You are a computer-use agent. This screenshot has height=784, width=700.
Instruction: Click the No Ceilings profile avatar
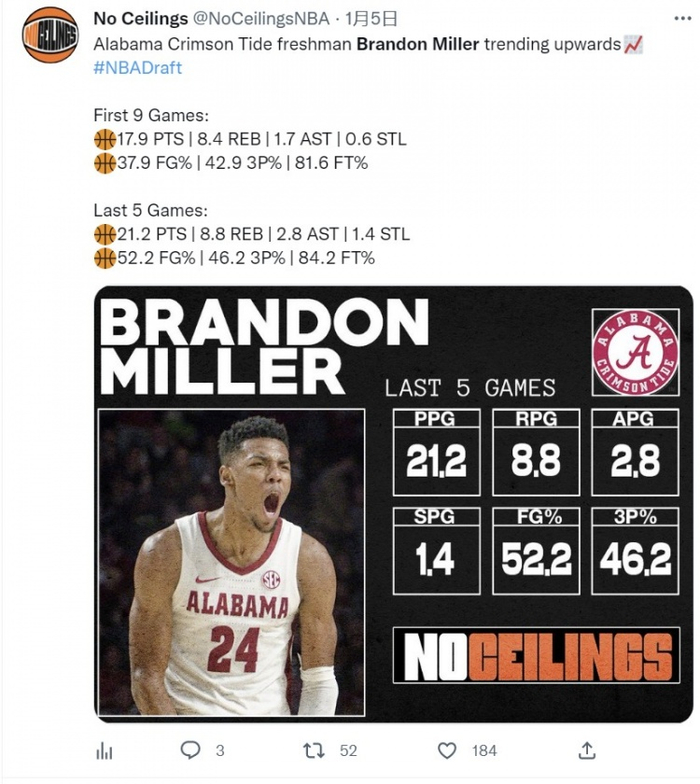click(50, 35)
